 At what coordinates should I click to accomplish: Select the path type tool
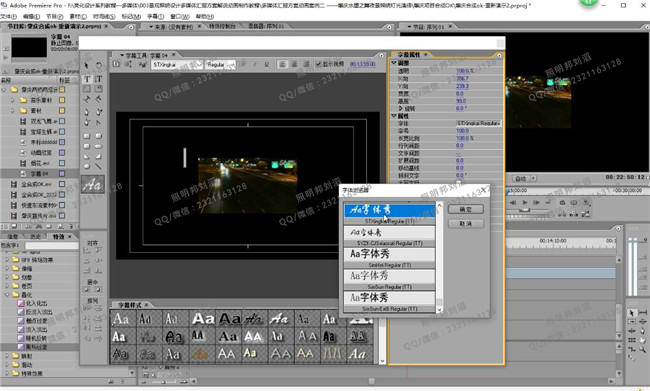pyautogui.click(x=87, y=99)
